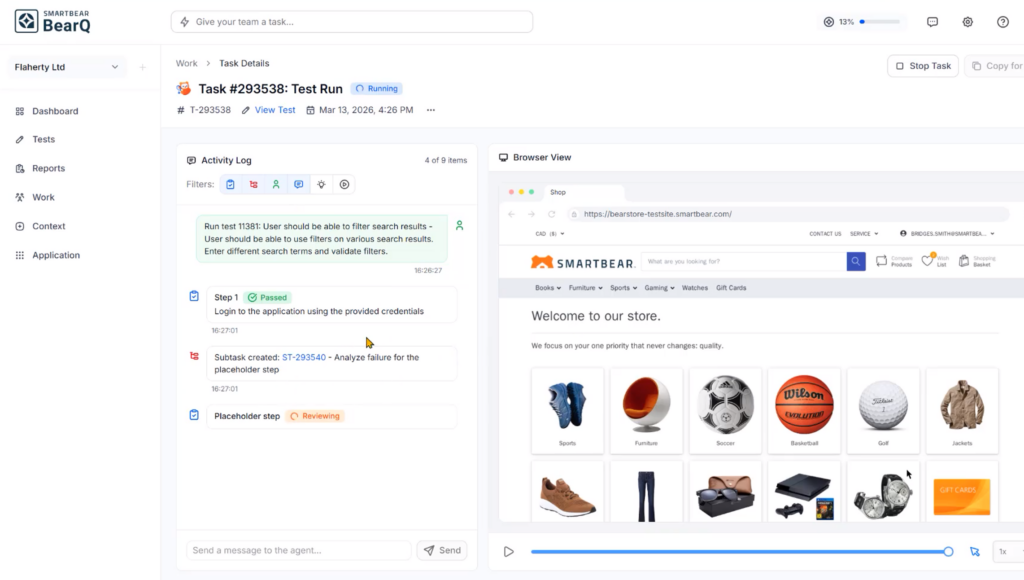This screenshot has width=1024, height=580.
Task: Go to Dashboard in the sidebar
Action: click(x=55, y=111)
